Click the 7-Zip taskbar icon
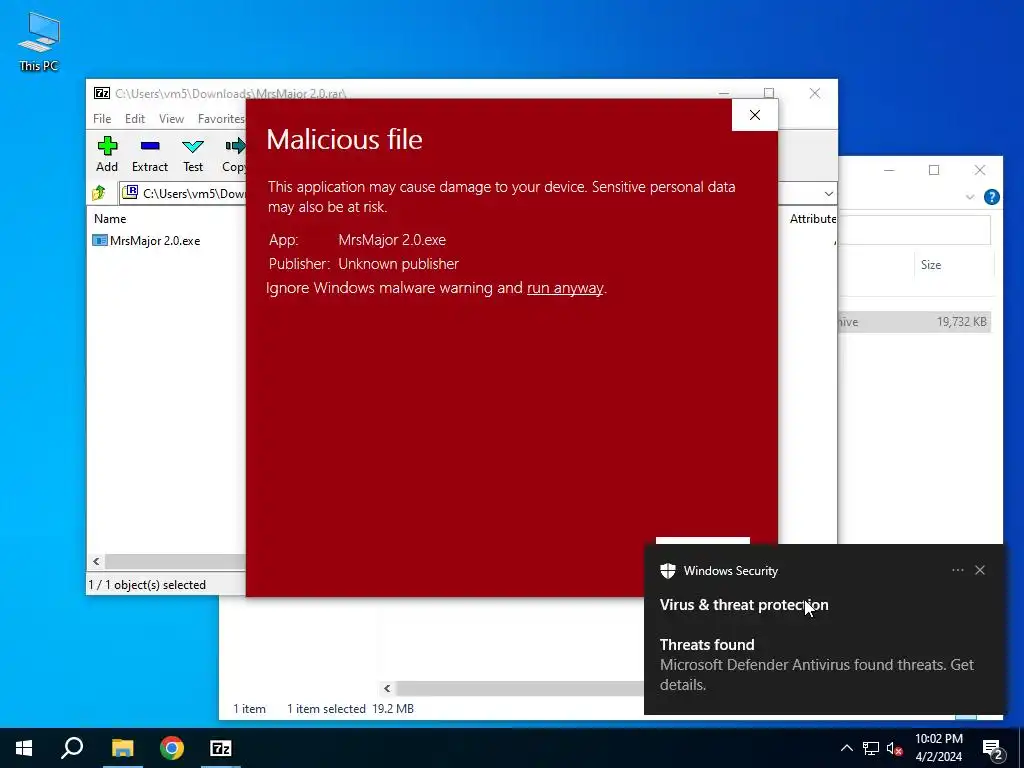 (x=221, y=748)
